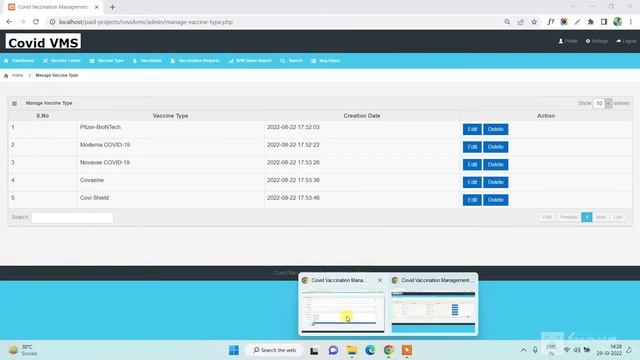Click the Next pagination button
This screenshot has height=360, width=640.
point(600,217)
